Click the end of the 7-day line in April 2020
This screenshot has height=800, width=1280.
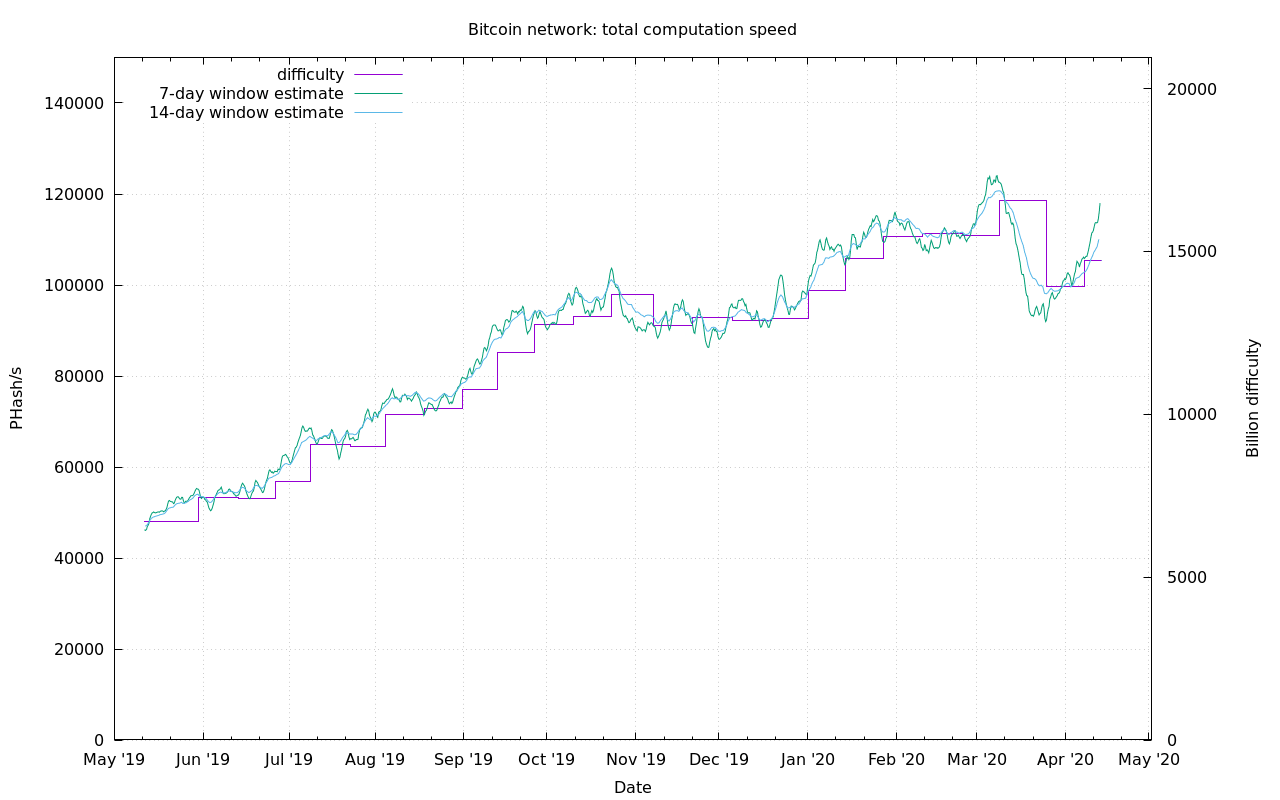point(1100,204)
